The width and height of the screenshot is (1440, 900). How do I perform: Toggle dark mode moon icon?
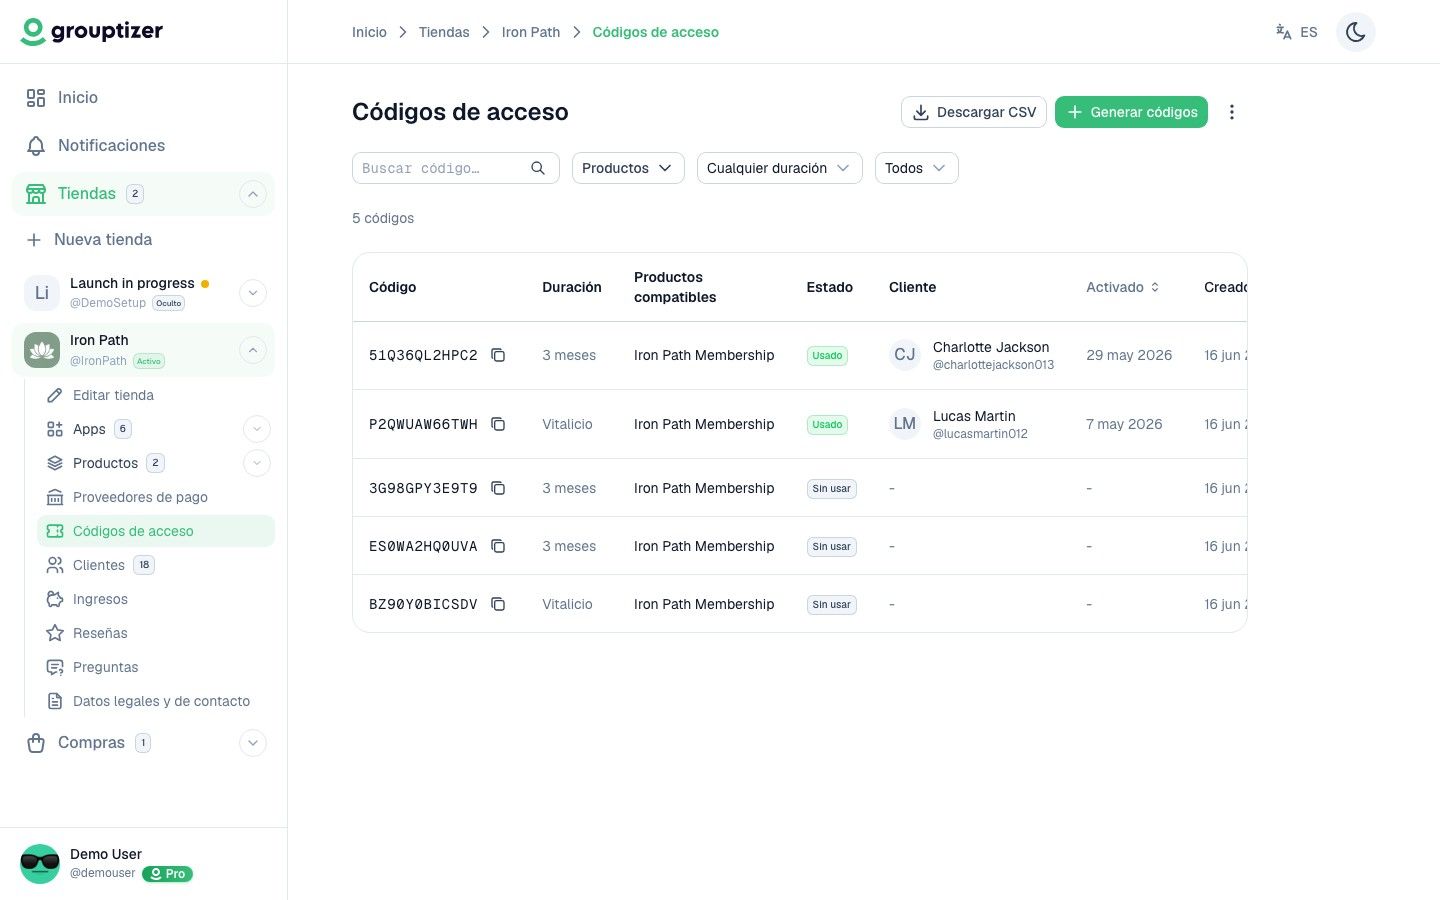(x=1355, y=32)
